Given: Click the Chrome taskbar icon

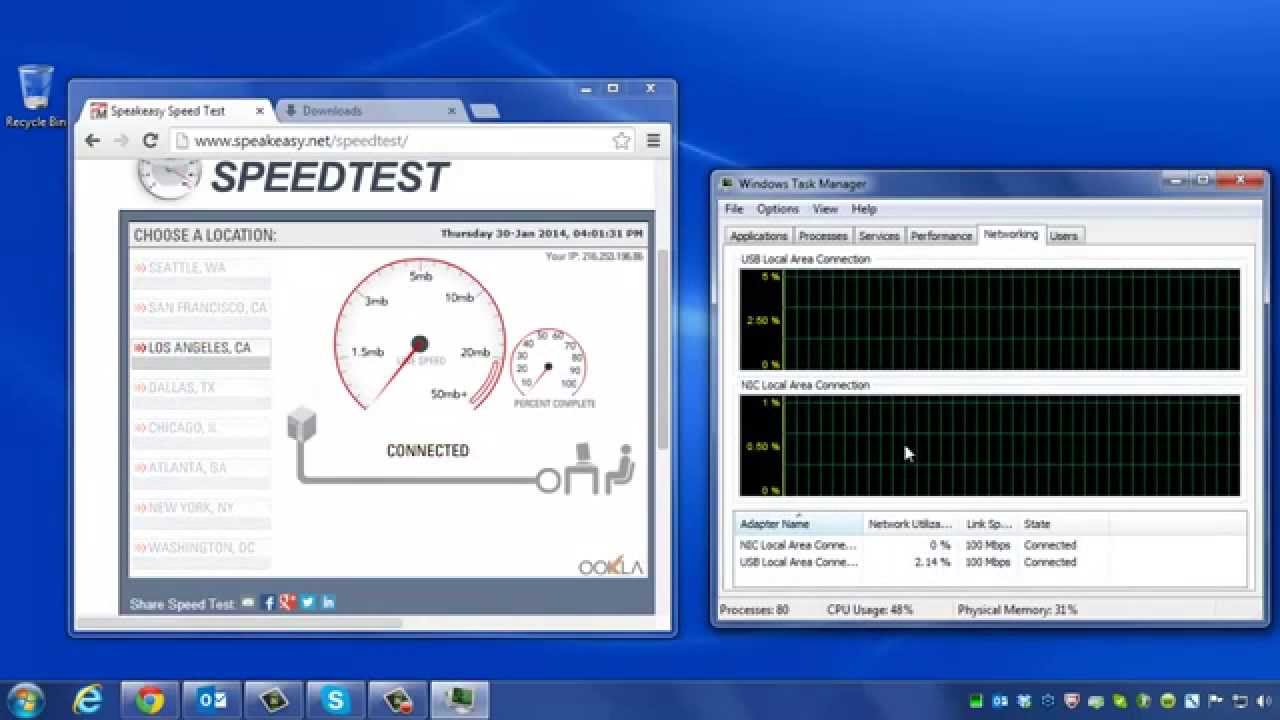Looking at the screenshot, I should 150,700.
